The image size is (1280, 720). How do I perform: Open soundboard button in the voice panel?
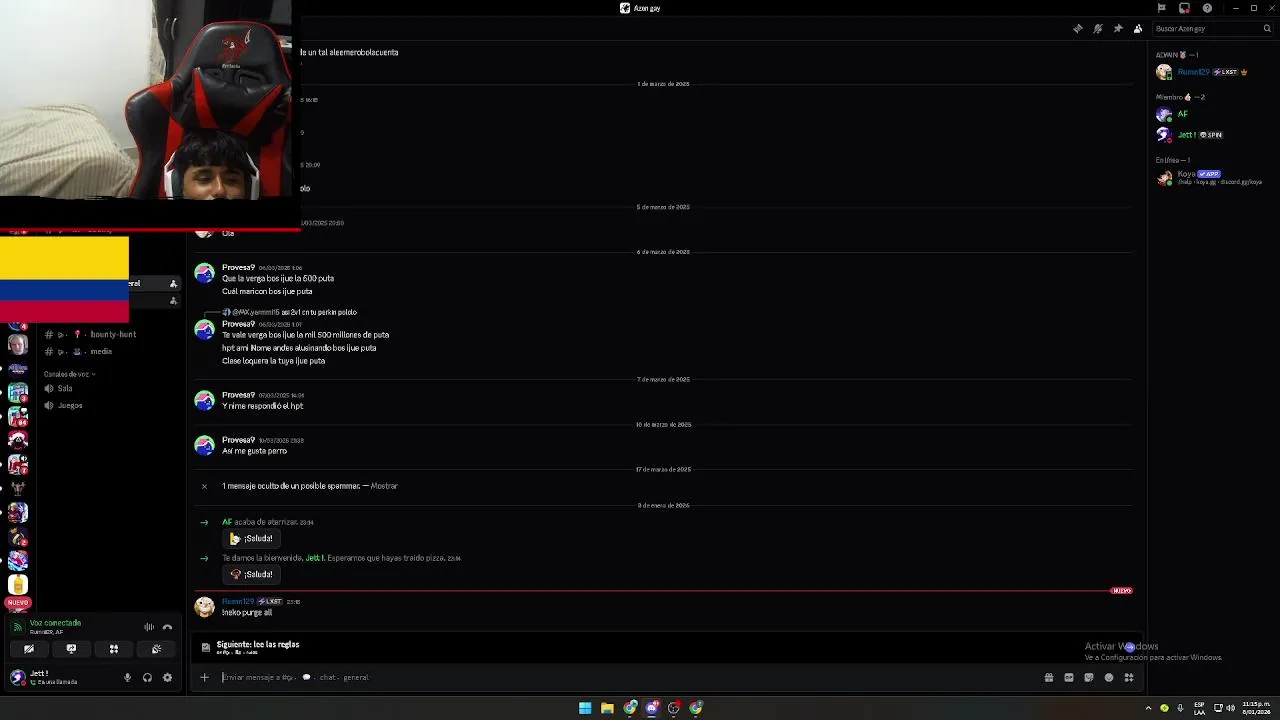[156, 649]
